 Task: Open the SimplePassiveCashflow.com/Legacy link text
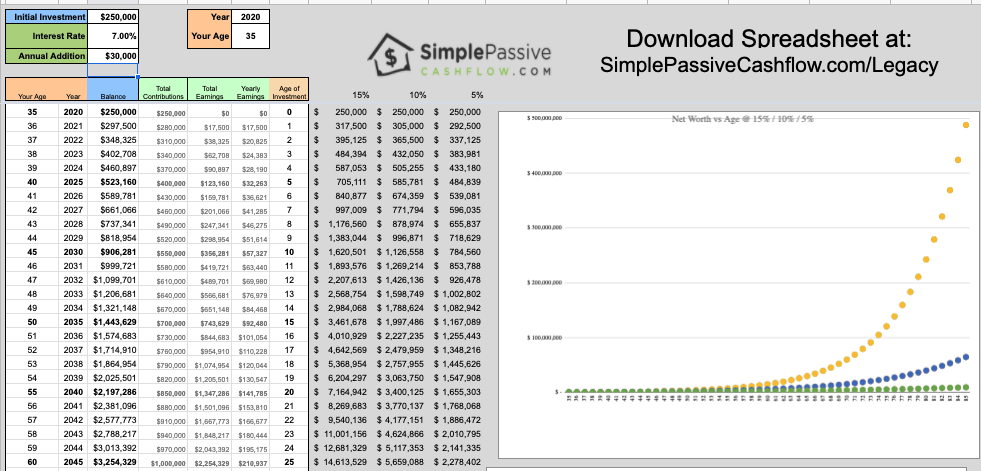pos(769,65)
